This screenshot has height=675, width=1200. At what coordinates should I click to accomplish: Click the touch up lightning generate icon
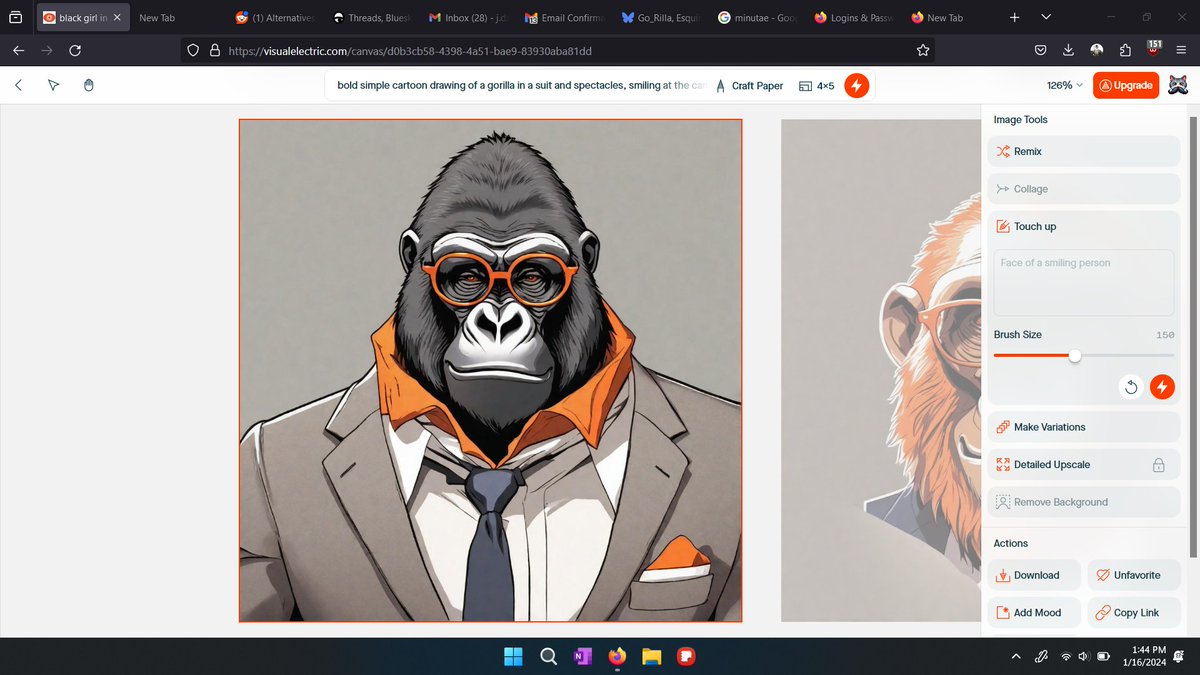click(1162, 387)
